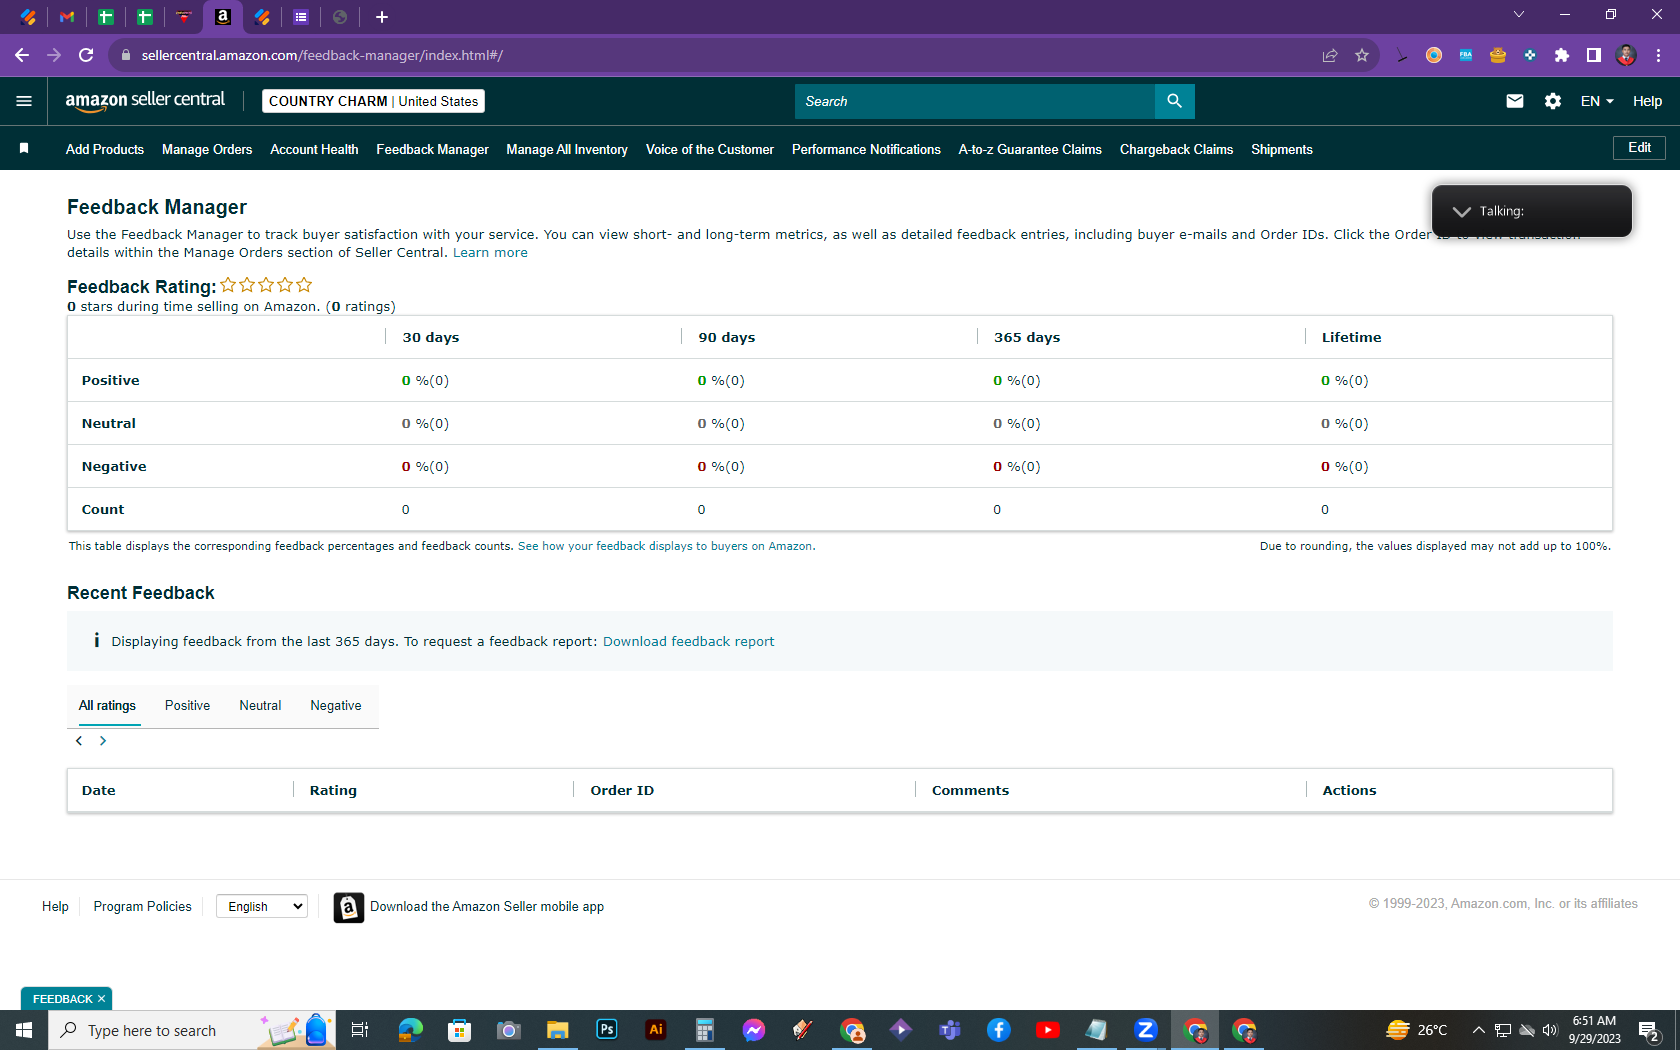The image size is (1680, 1050).
Task: Switch to the Negative ratings tab
Action: (x=336, y=706)
